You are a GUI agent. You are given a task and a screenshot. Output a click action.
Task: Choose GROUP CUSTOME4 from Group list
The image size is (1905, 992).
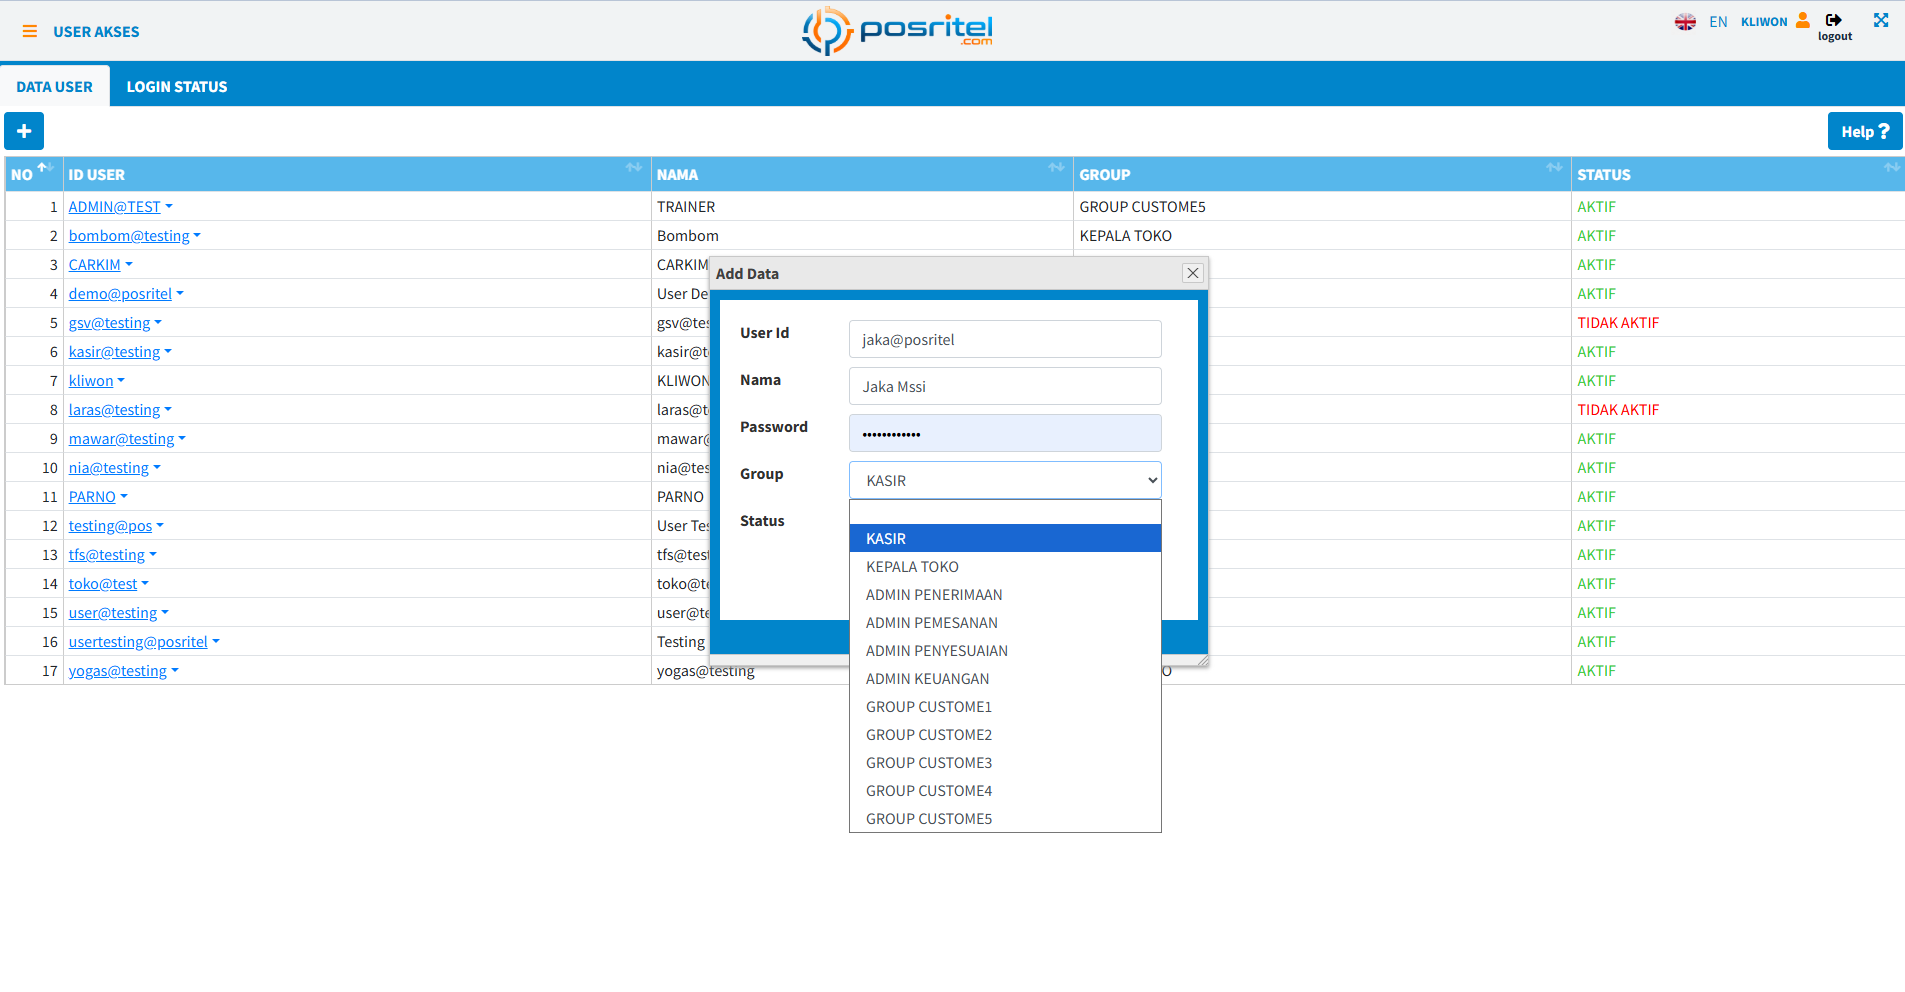1005,790
